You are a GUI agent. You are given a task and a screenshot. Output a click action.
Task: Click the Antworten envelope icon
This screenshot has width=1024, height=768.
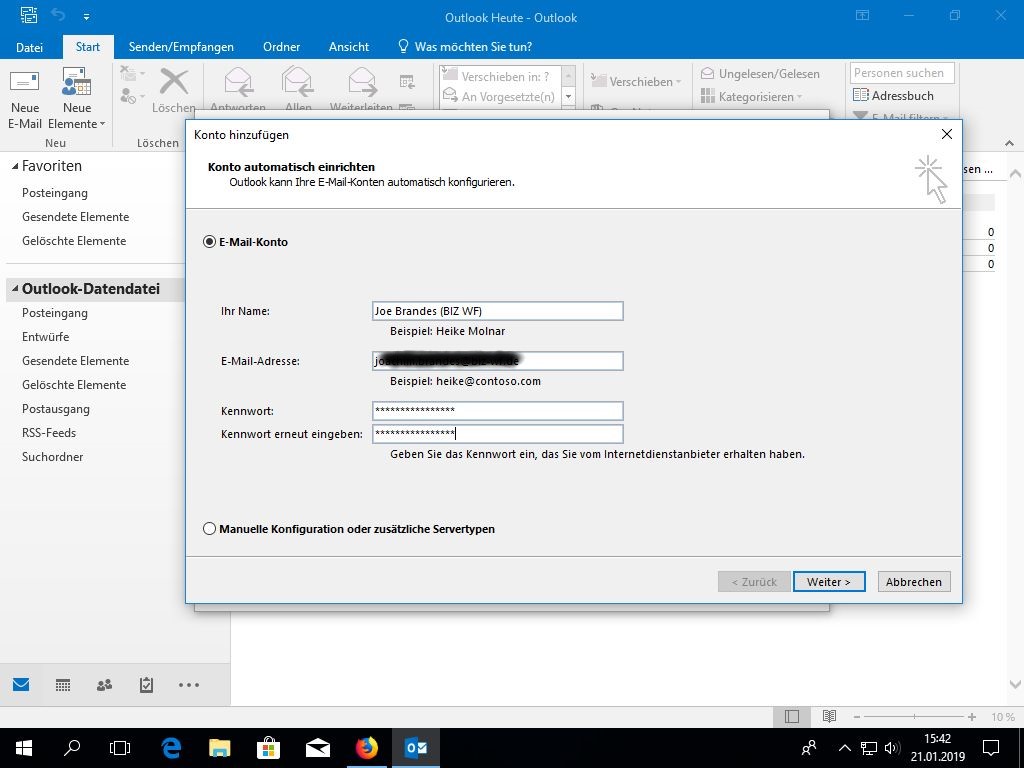pos(238,83)
